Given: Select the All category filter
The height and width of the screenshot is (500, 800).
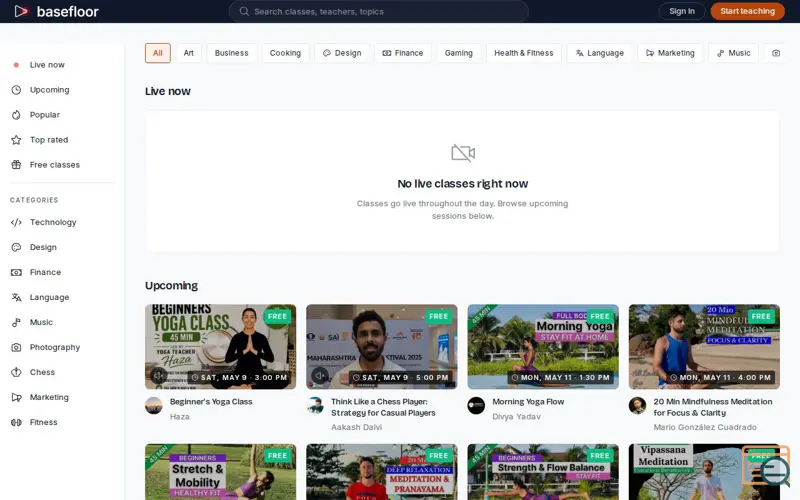Looking at the screenshot, I should [158, 53].
